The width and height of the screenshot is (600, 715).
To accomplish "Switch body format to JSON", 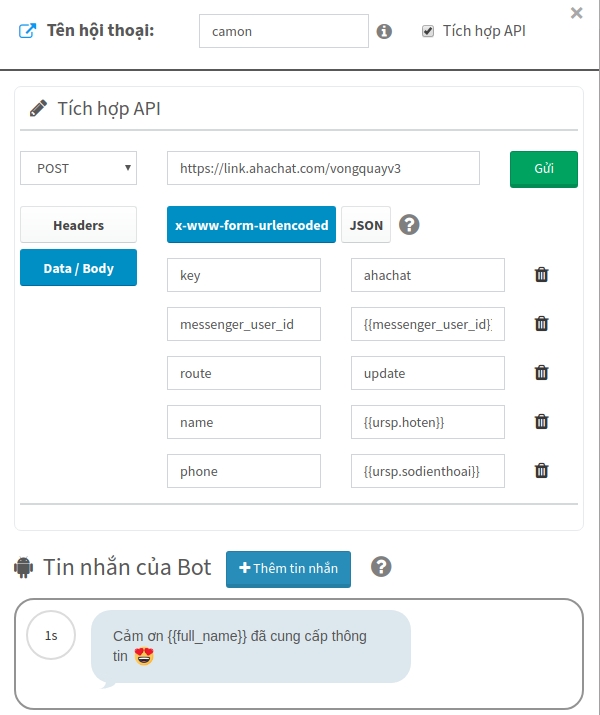I will point(366,225).
